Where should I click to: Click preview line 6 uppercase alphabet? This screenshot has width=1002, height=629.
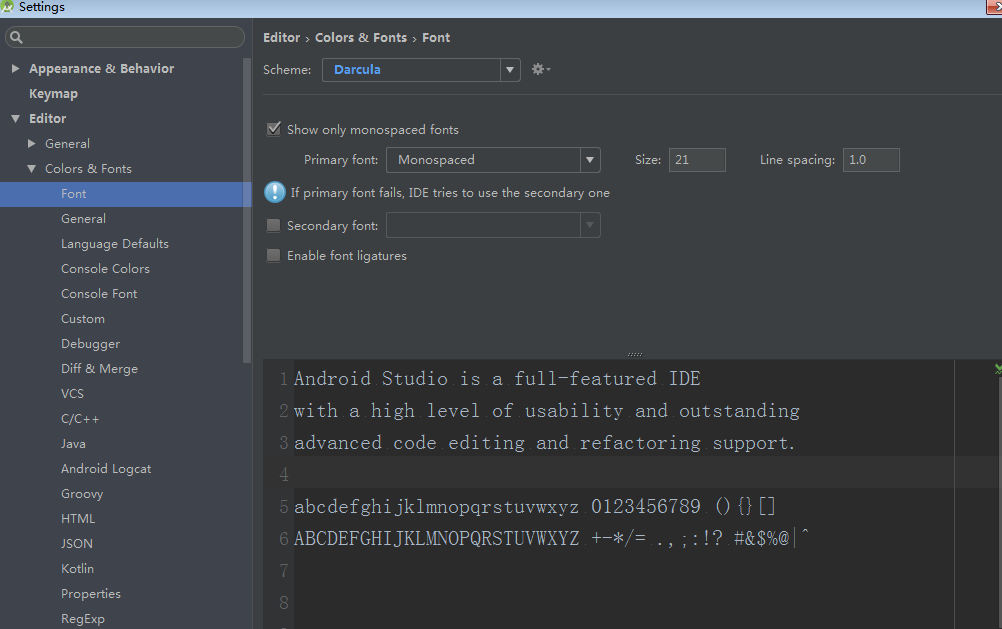pos(436,538)
